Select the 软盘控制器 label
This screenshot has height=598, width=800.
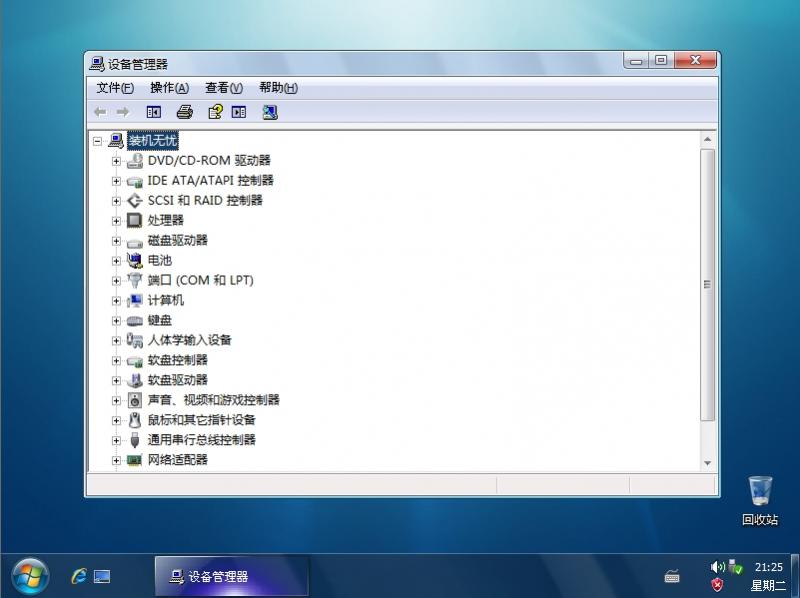(x=178, y=360)
